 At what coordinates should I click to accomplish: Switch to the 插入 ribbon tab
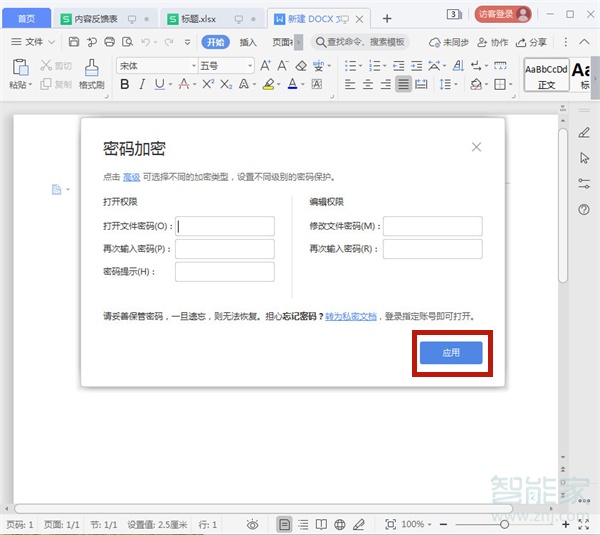click(248, 42)
